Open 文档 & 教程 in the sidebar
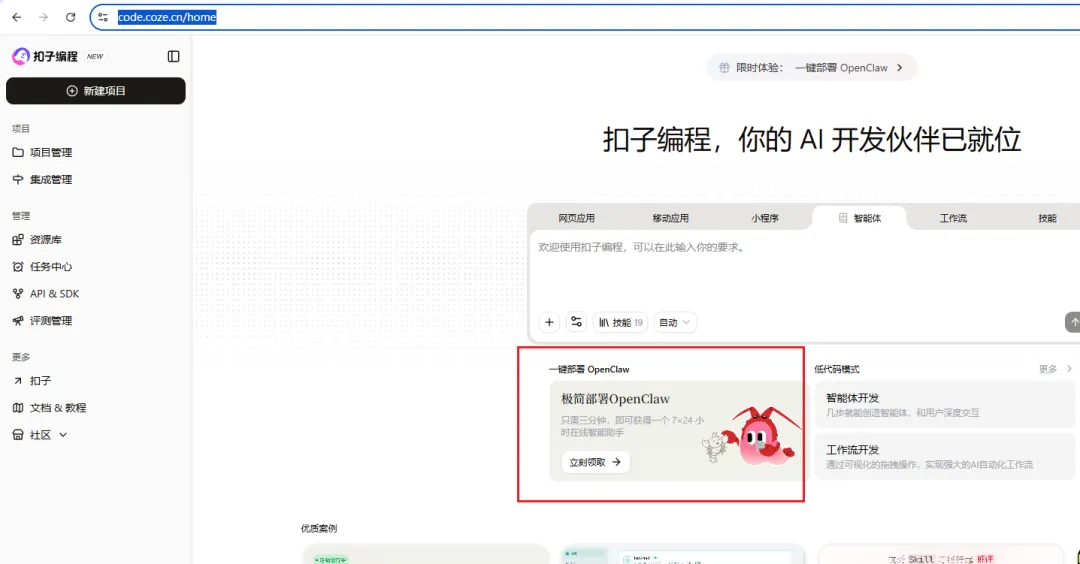This screenshot has height=564, width=1080. tap(96, 408)
